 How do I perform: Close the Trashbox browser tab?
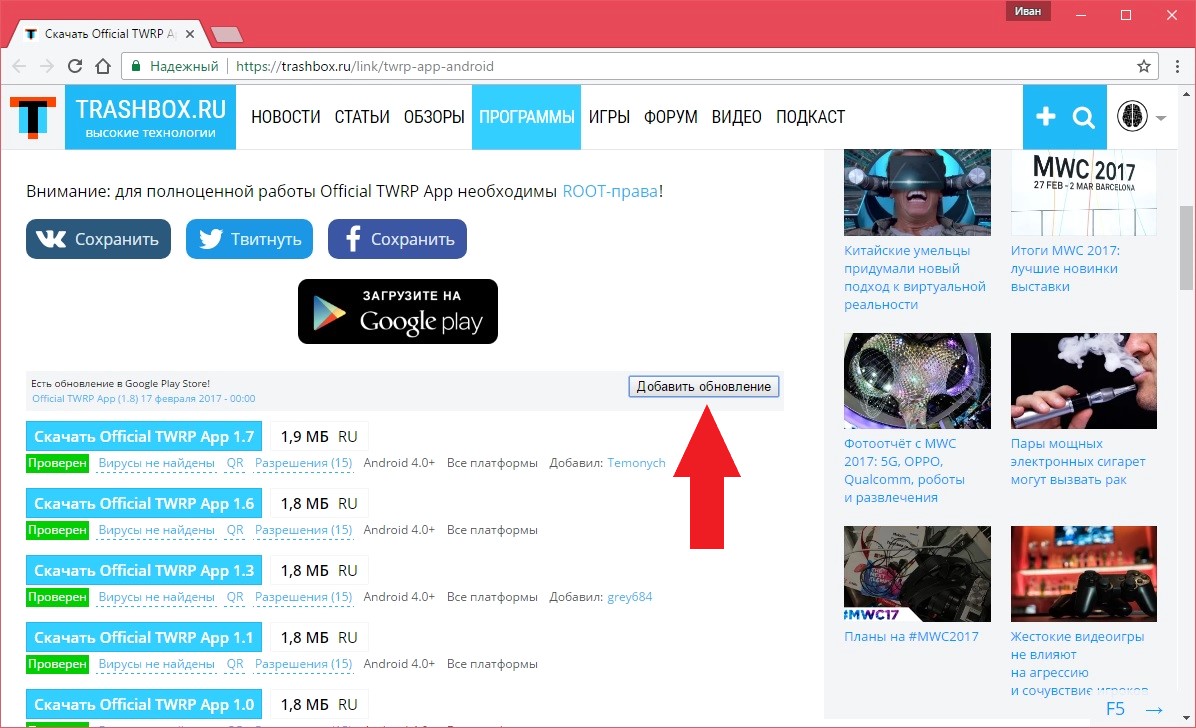(190, 34)
